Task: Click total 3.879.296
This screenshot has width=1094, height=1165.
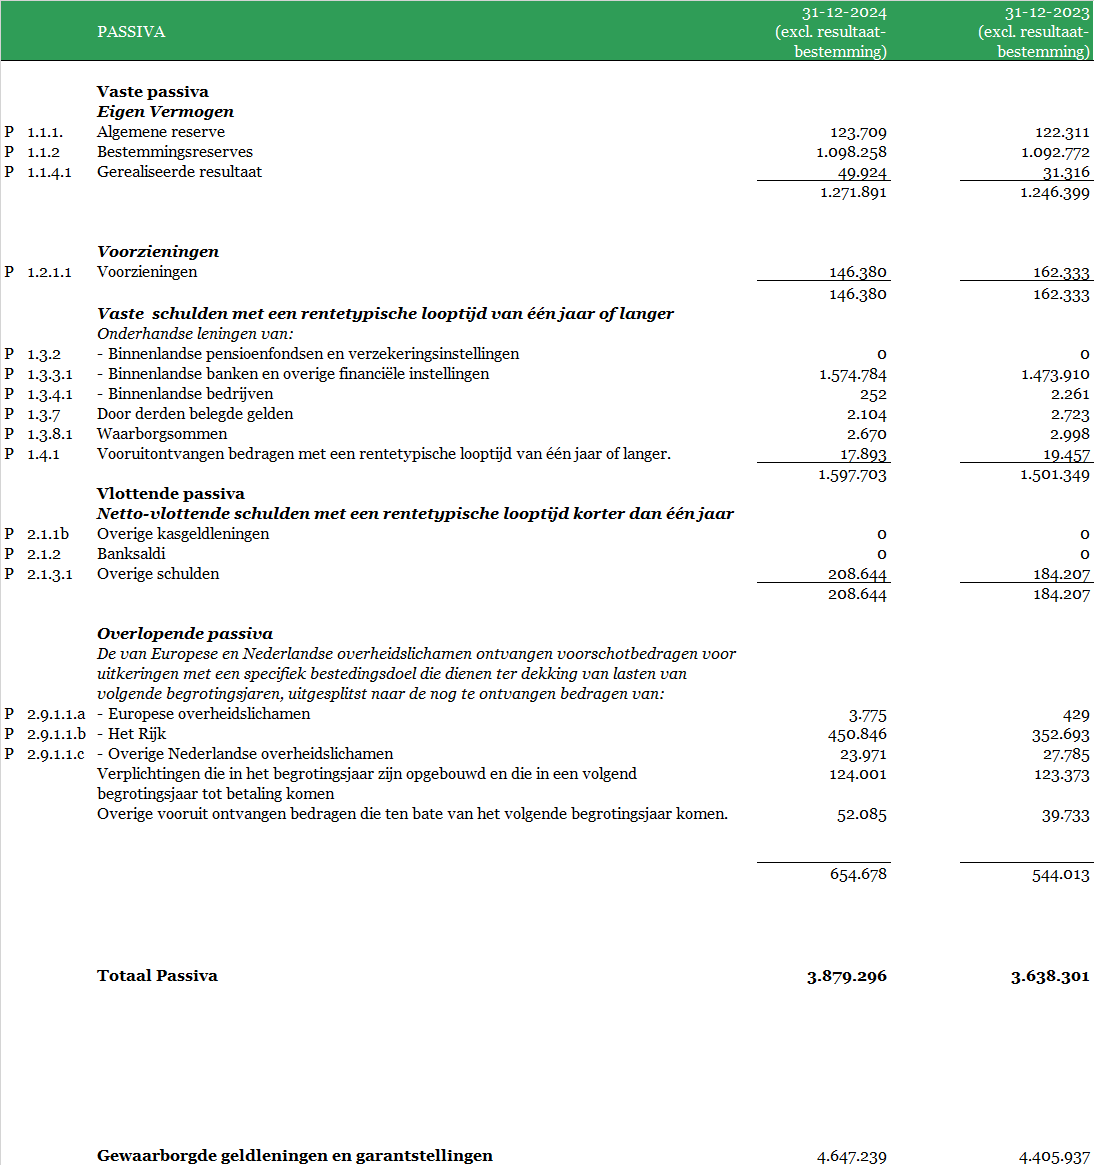Action: [x=847, y=976]
